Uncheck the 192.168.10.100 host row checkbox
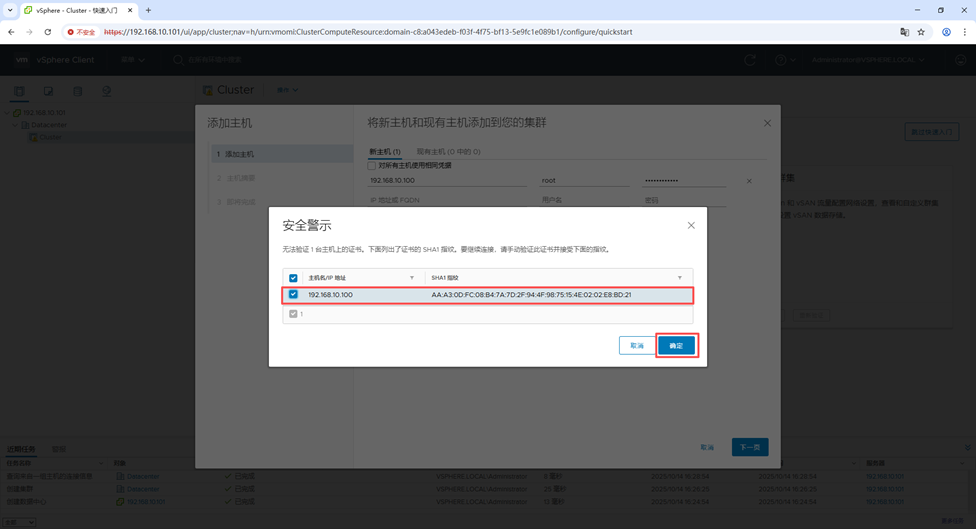This screenshot has height=529, width=976. [x=293, y=295]
